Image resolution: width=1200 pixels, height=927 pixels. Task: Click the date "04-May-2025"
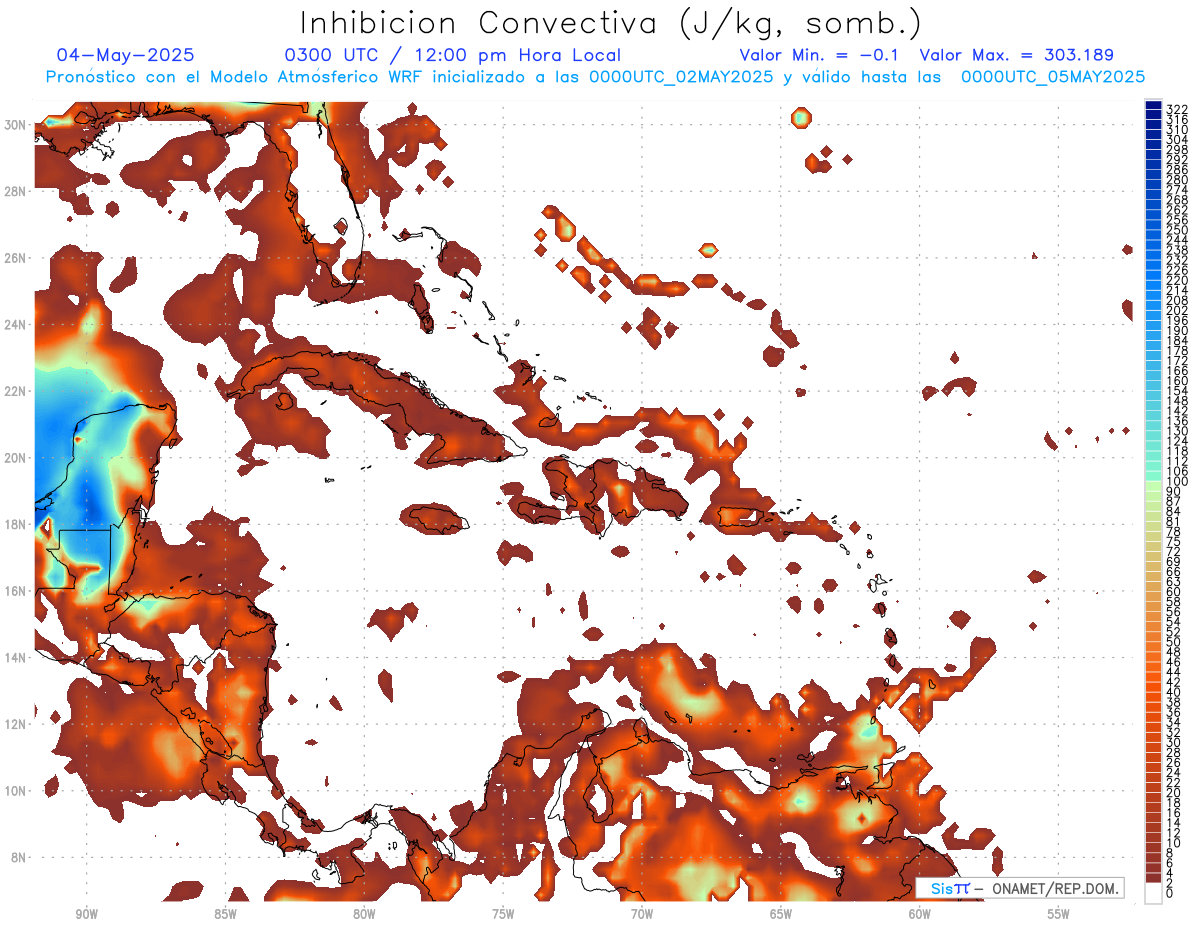tap(126, 55)
